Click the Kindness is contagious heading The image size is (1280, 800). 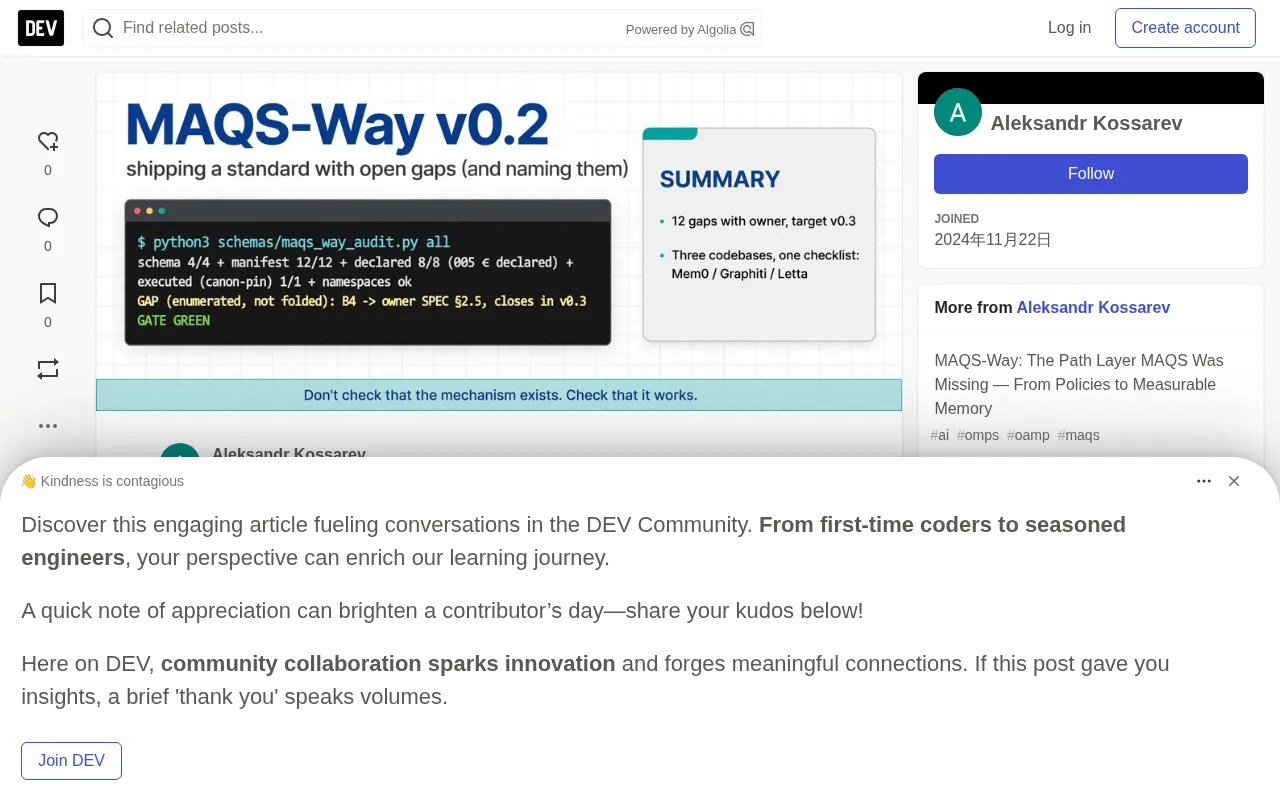click(102, 481)
